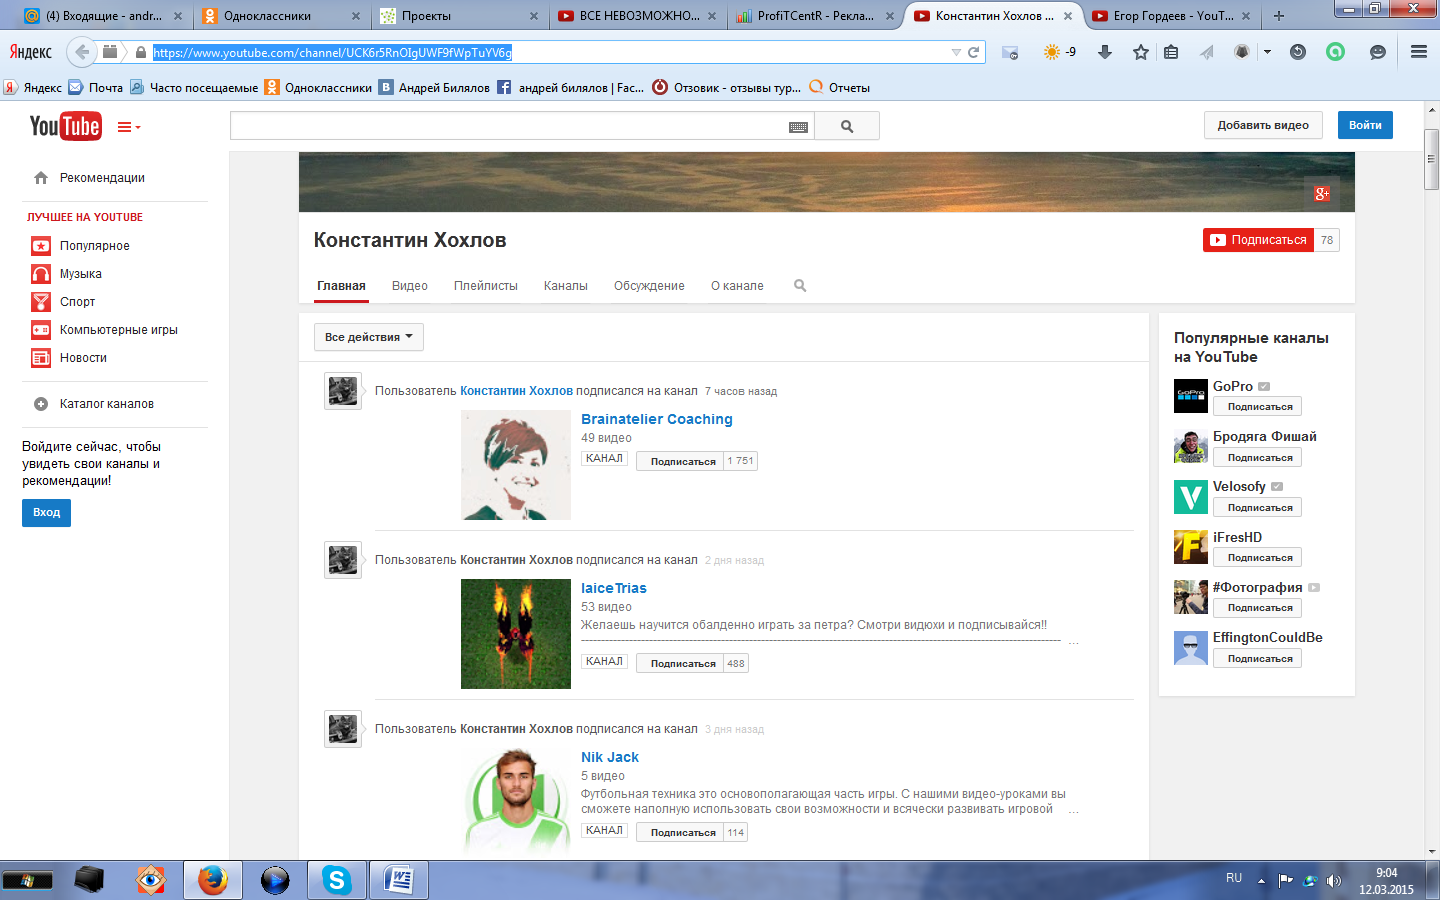Click the Music headphones icon

tap(41, 274)
